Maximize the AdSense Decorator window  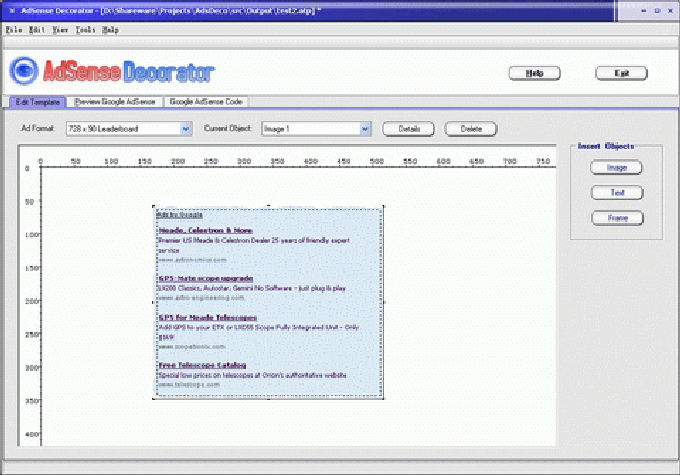pyautogui.click(x=657, y=11)
